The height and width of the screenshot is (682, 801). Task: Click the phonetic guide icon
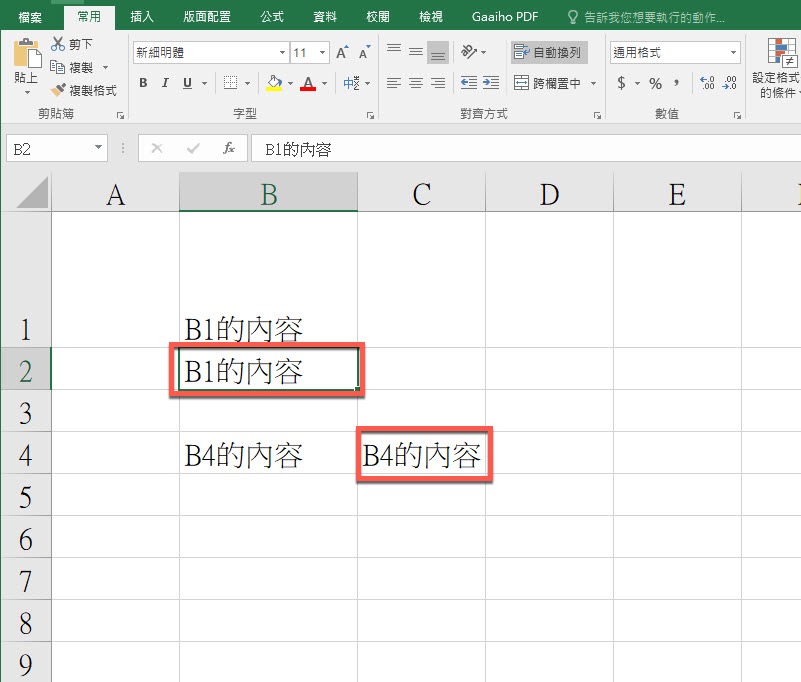click(351, 83)
